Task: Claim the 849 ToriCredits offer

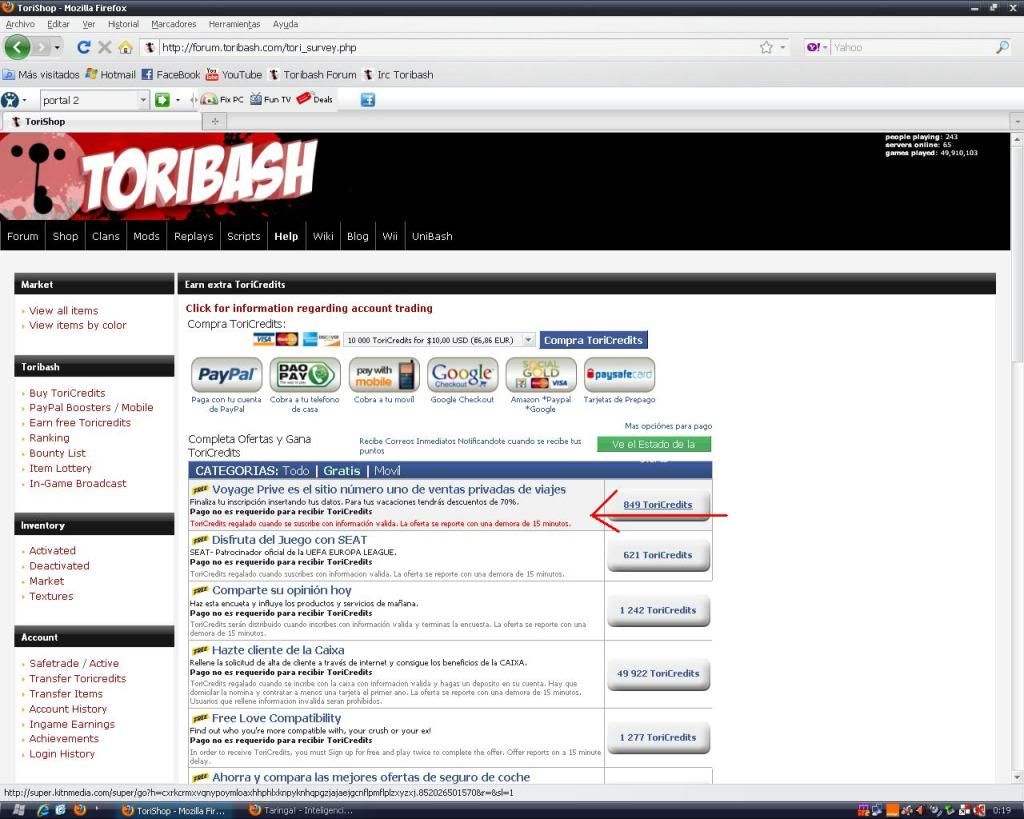Action: pos(658,505)
